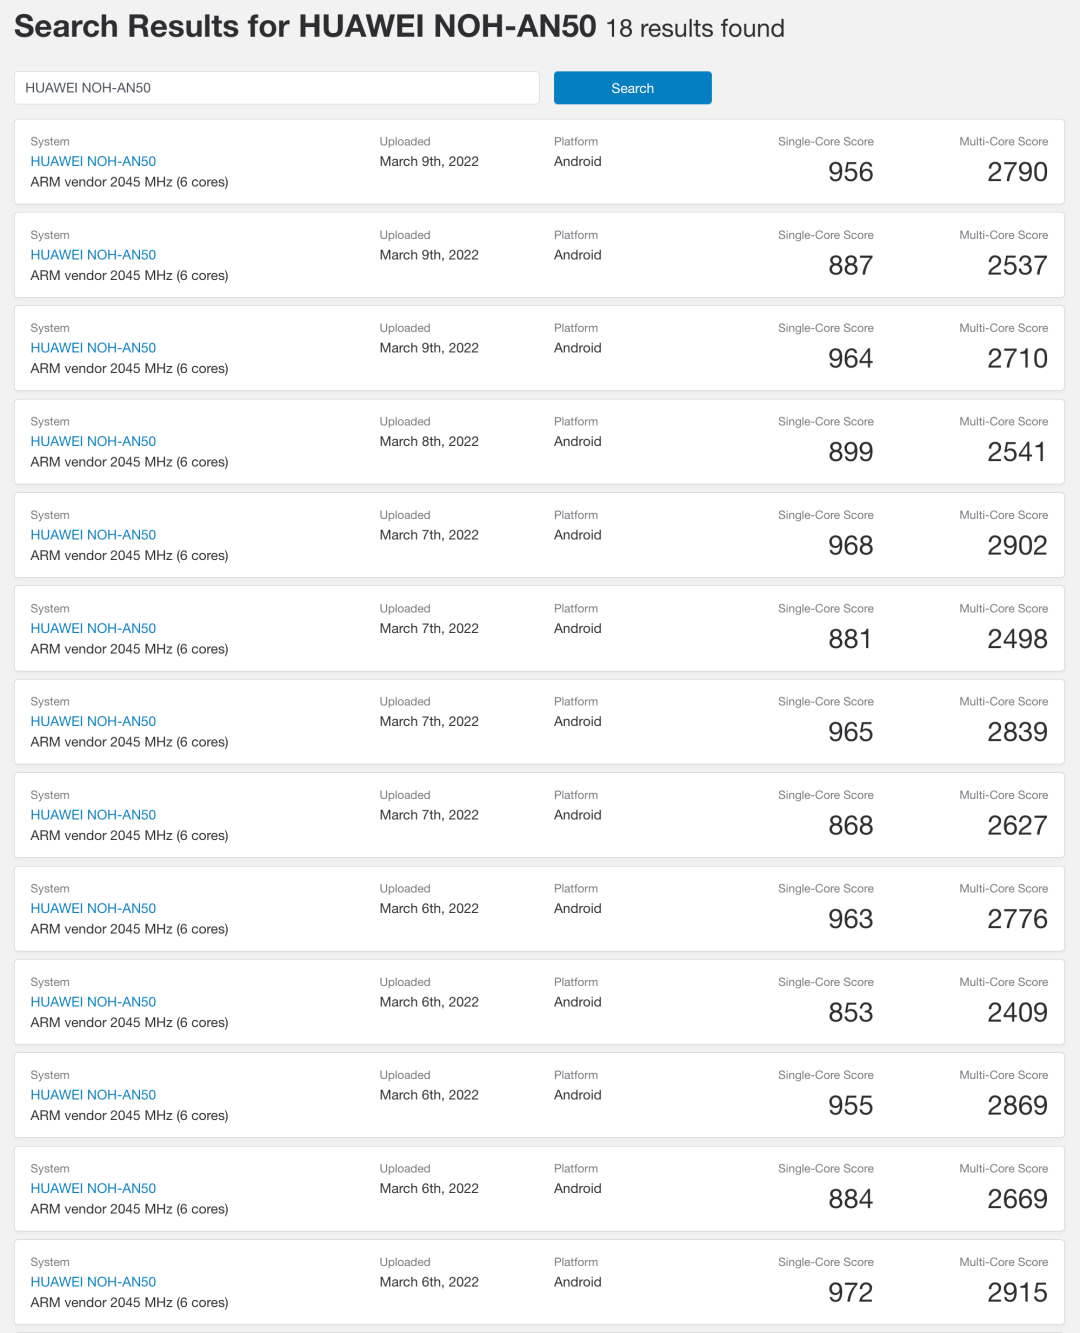Open HUAWEI NOH-AN50 result scoring 963
Screen dimensions: 1080x1333
click(x=93, y=908)
